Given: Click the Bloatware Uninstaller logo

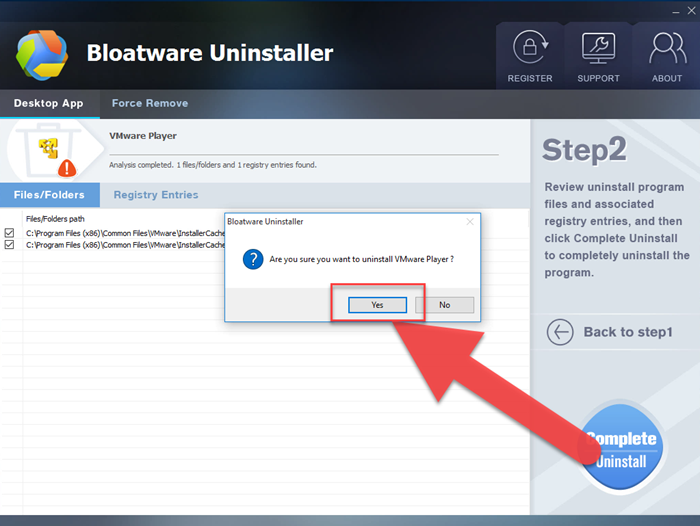Looking at the screenshot, I should tap(42, 55).
